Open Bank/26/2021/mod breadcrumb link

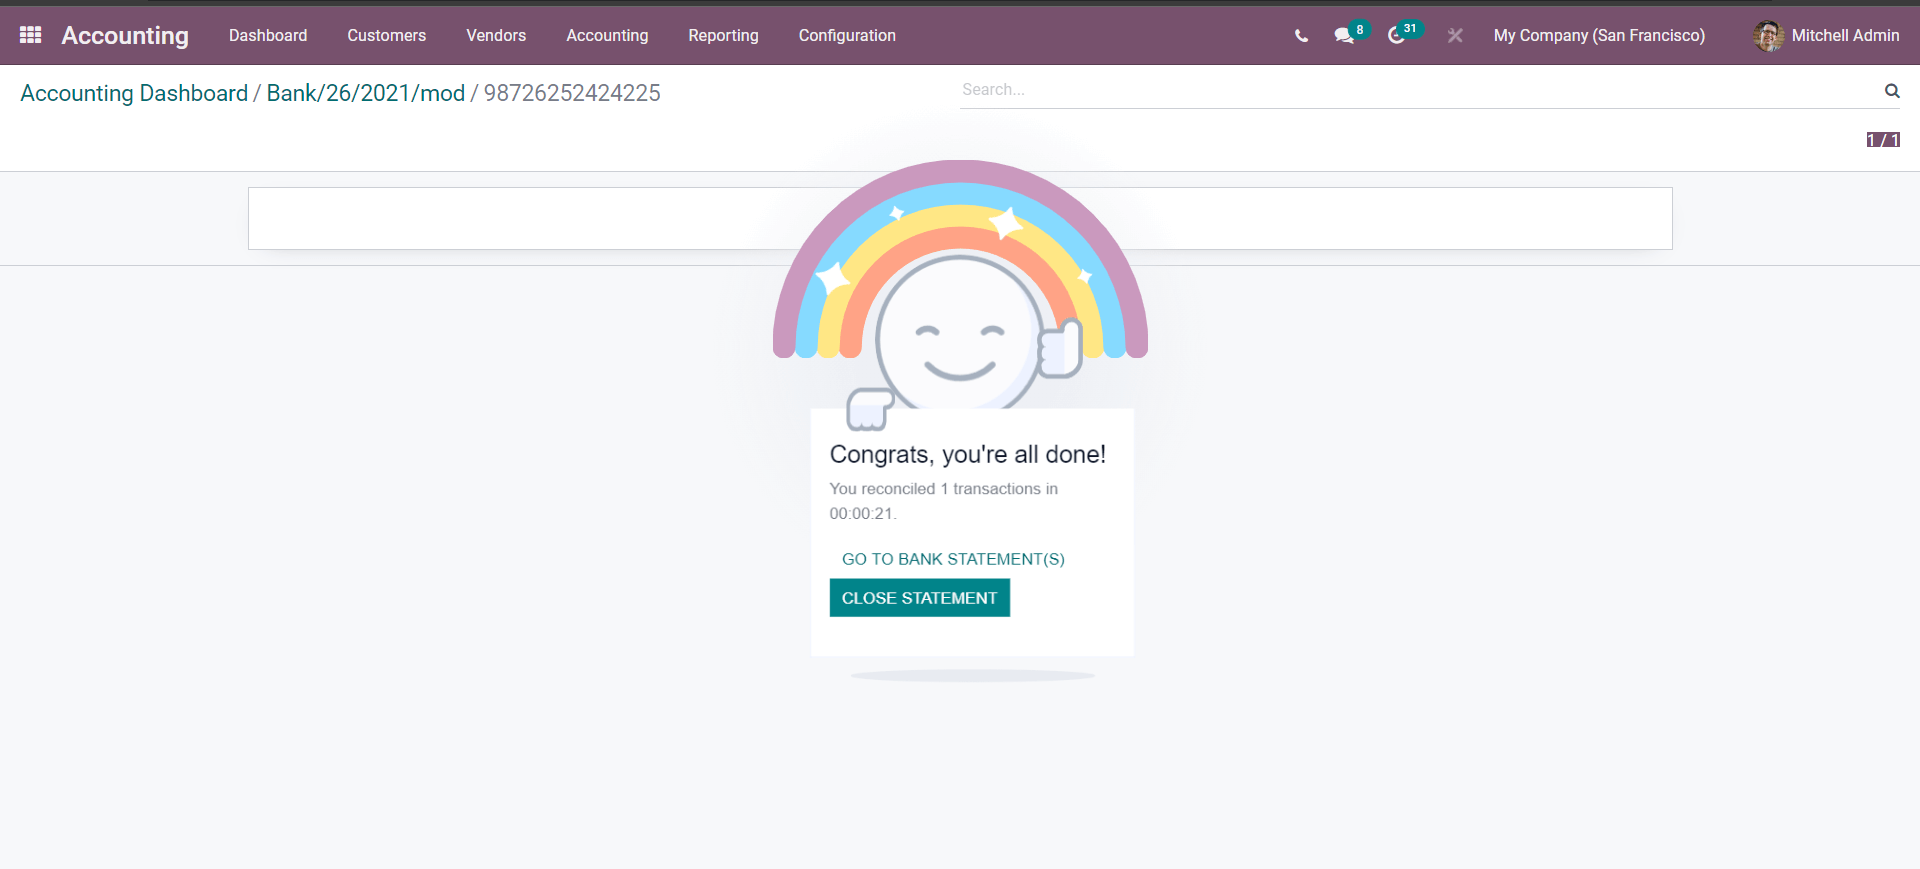tap(366, 93)
